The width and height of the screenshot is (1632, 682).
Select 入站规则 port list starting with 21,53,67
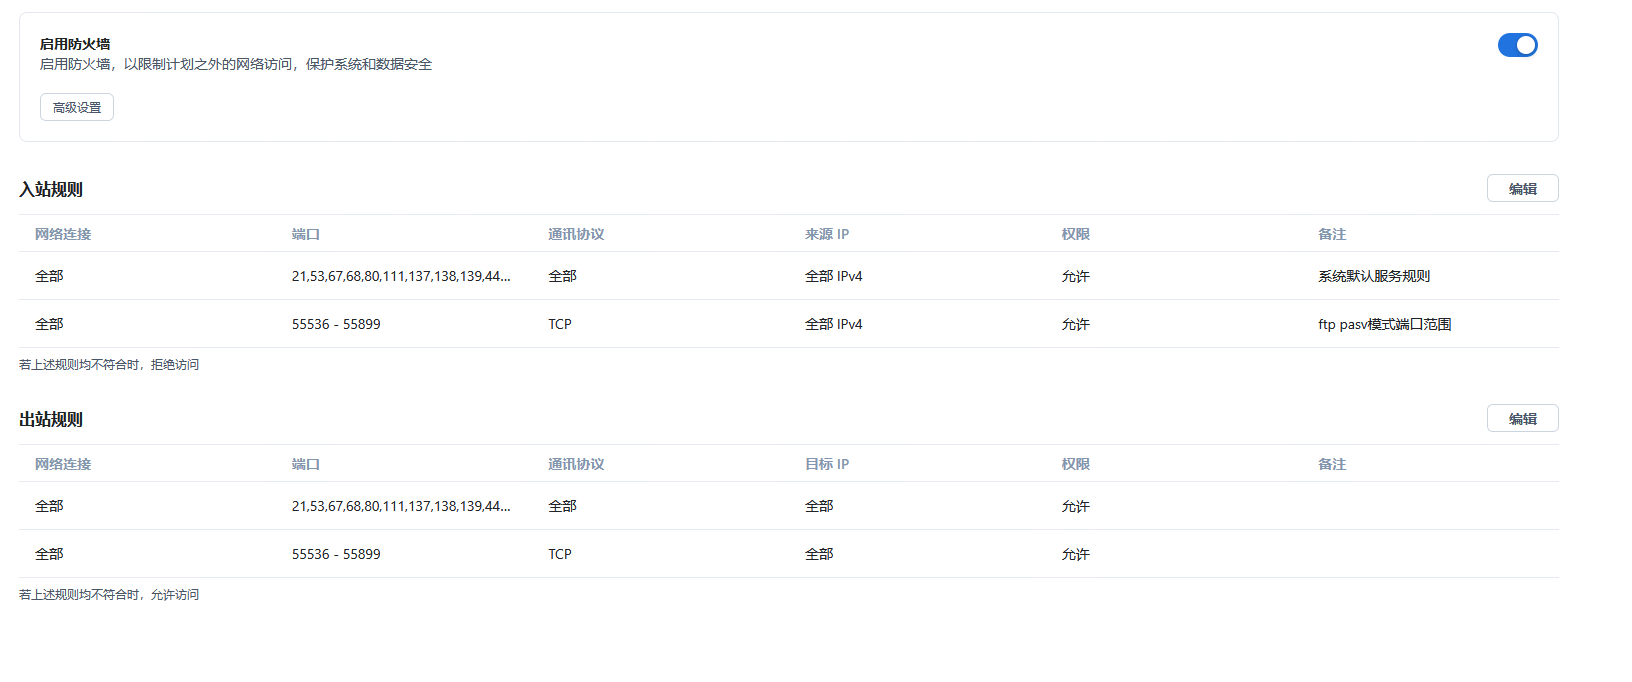[x=401, y=276]
